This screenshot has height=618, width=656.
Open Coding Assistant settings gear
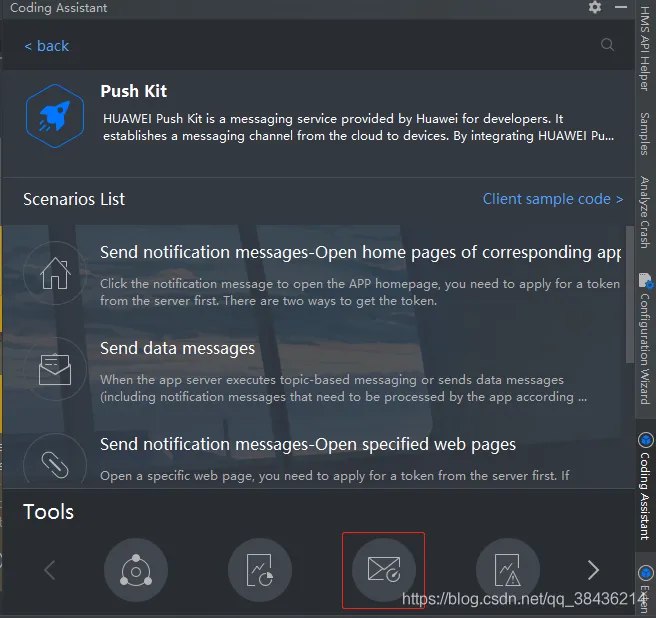[x=594, y=7]
